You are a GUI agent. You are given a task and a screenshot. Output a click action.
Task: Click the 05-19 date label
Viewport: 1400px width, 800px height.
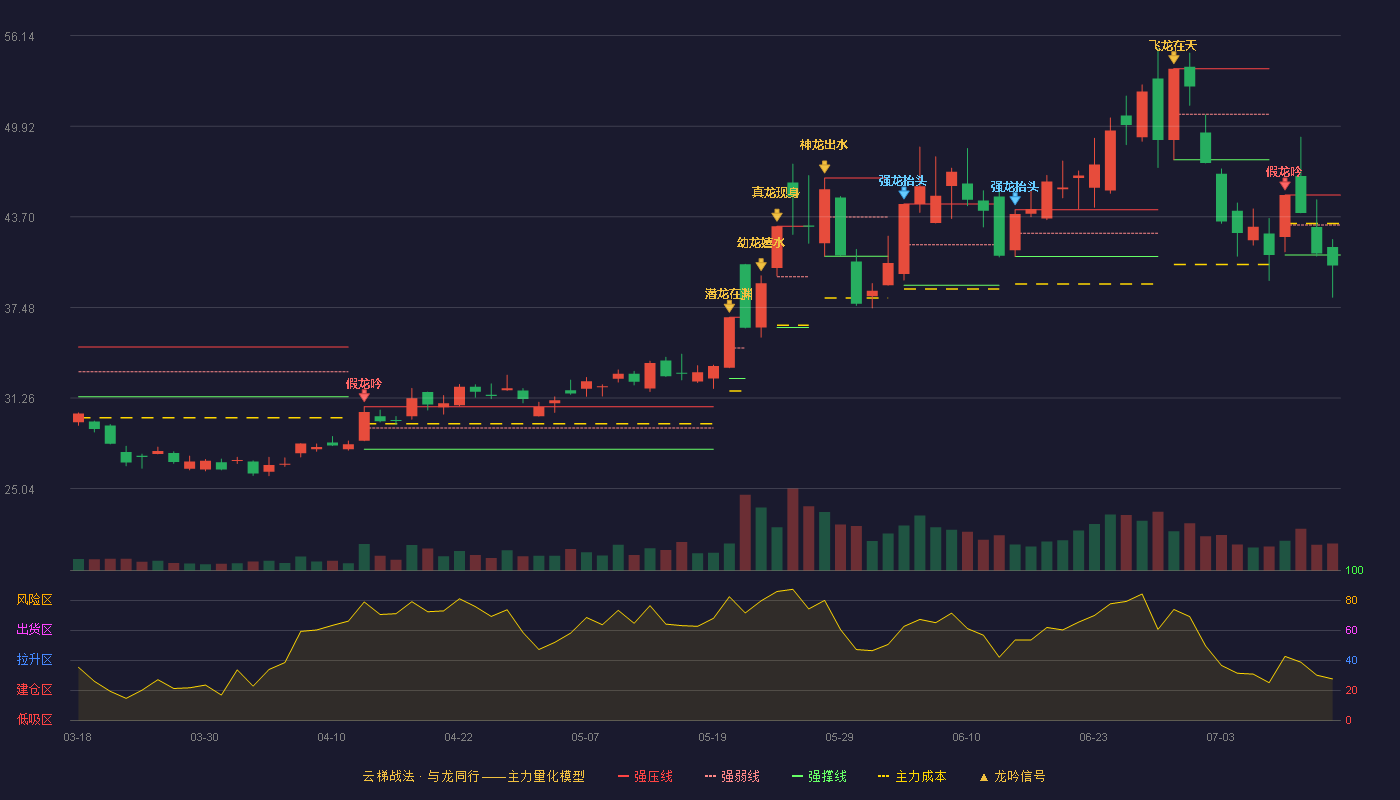(712, 737)
